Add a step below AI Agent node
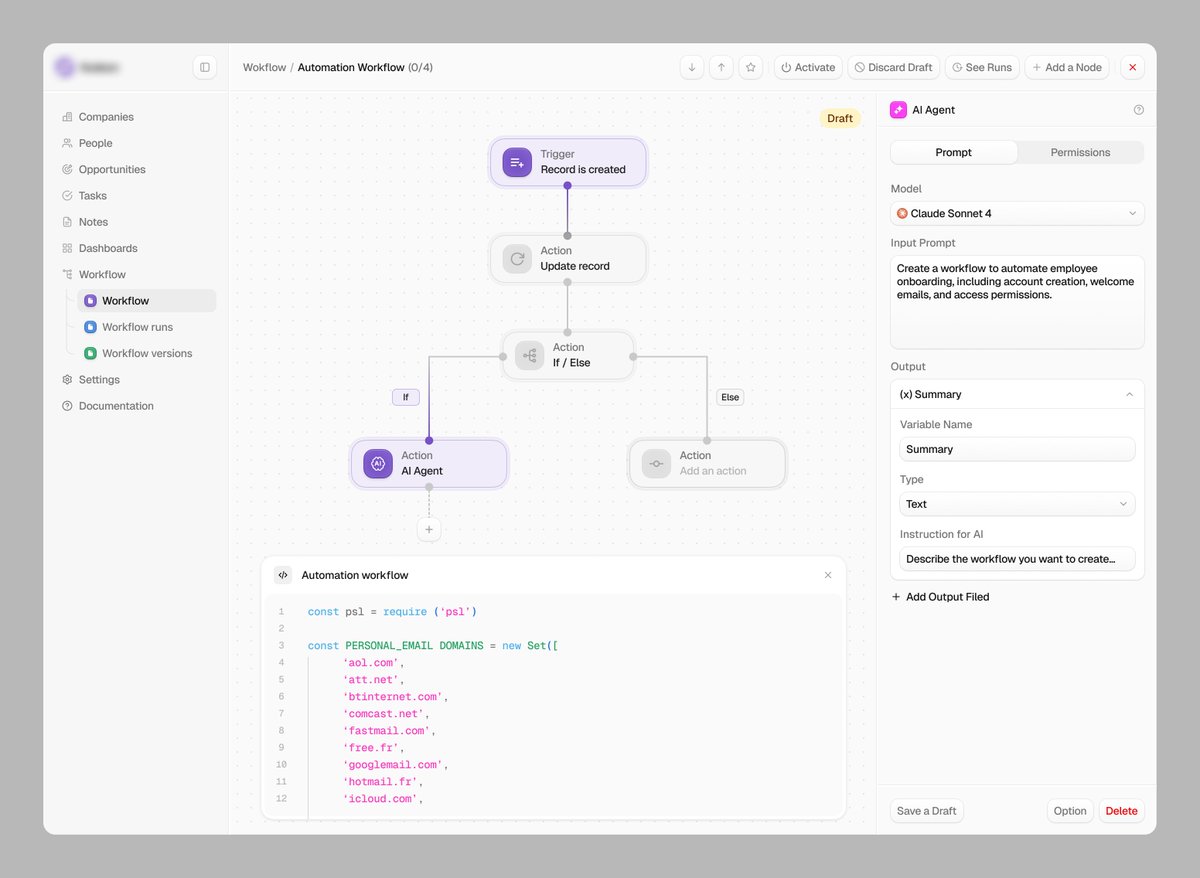1200x878 pixels. click(x=429, y=530)
